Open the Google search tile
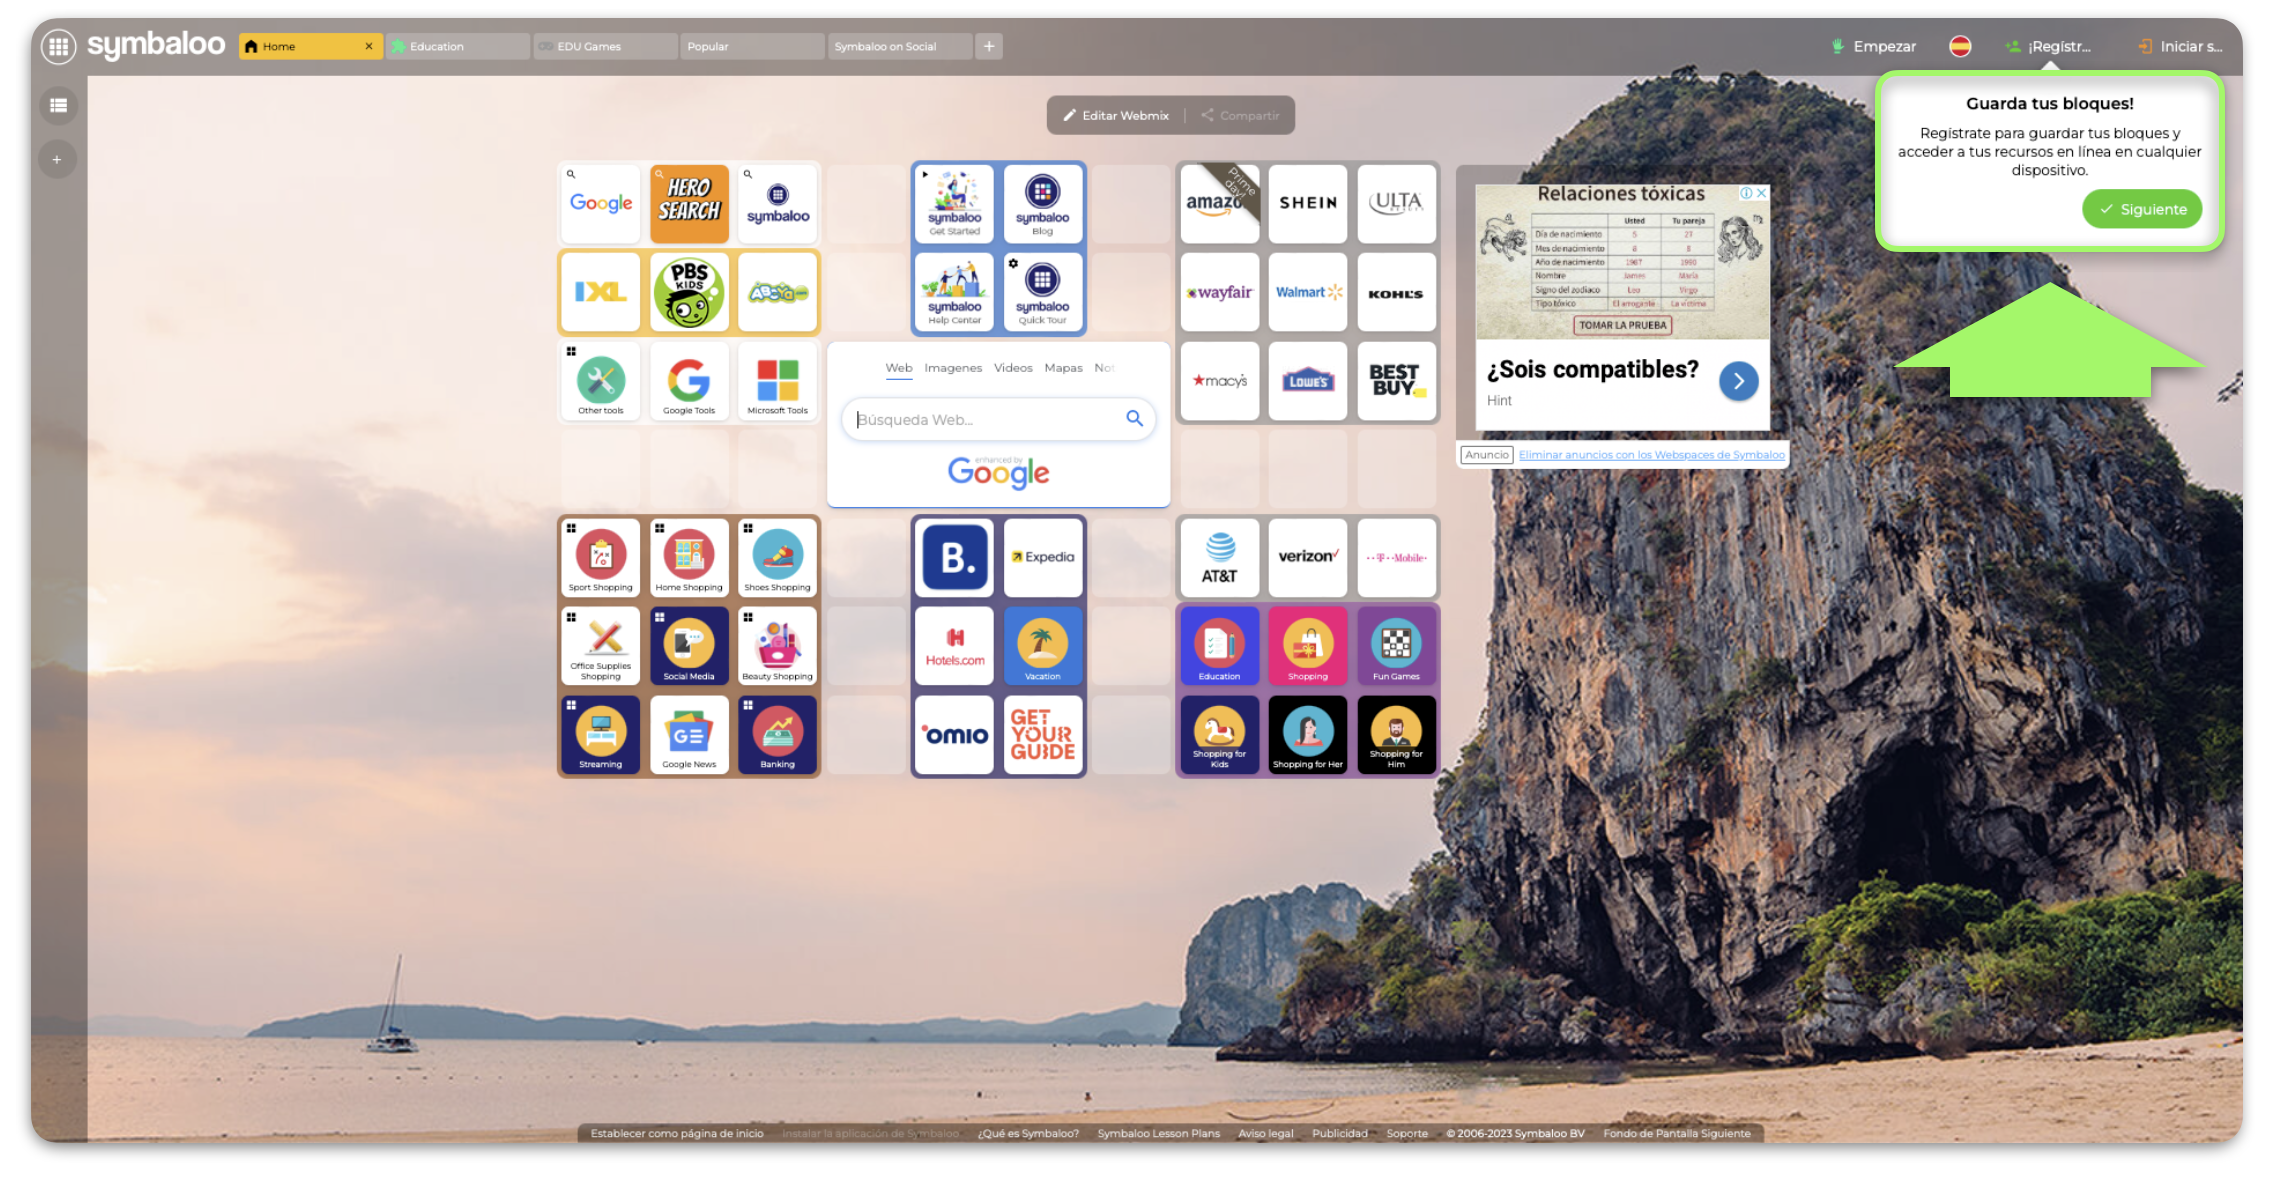The width and height of the screenshot is (2270, 1180). point(600,203)
